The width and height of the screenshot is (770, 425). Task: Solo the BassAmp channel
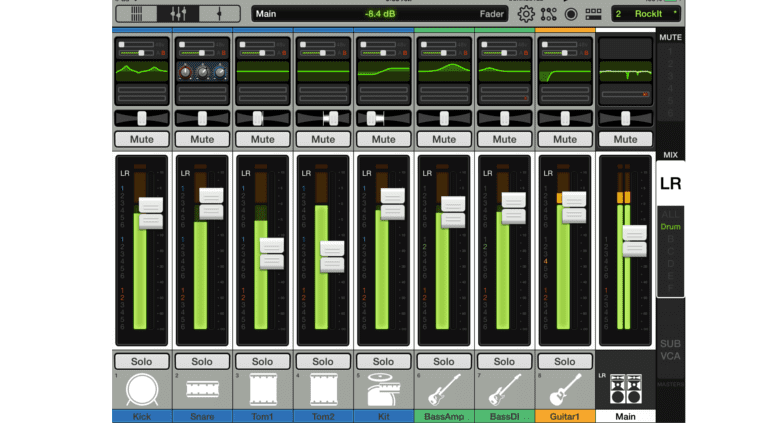tap(444, 362)
